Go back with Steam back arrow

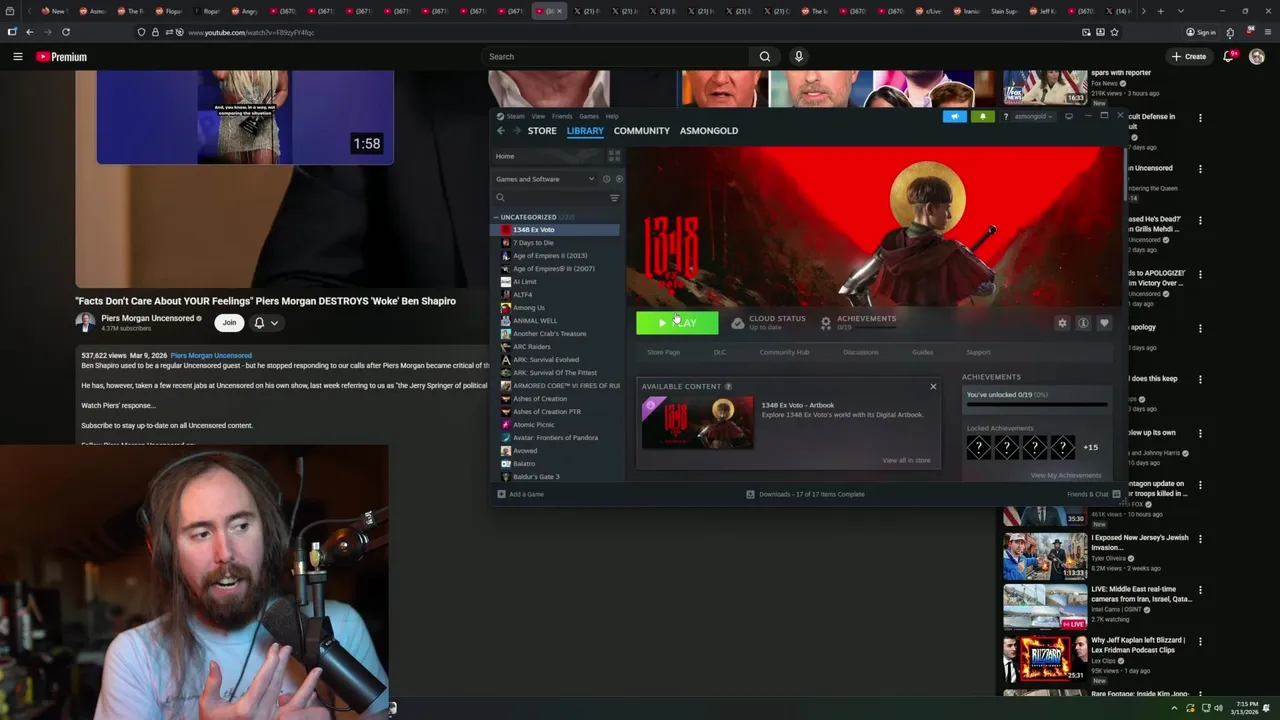pyautogui.click(x=501, y=131)
